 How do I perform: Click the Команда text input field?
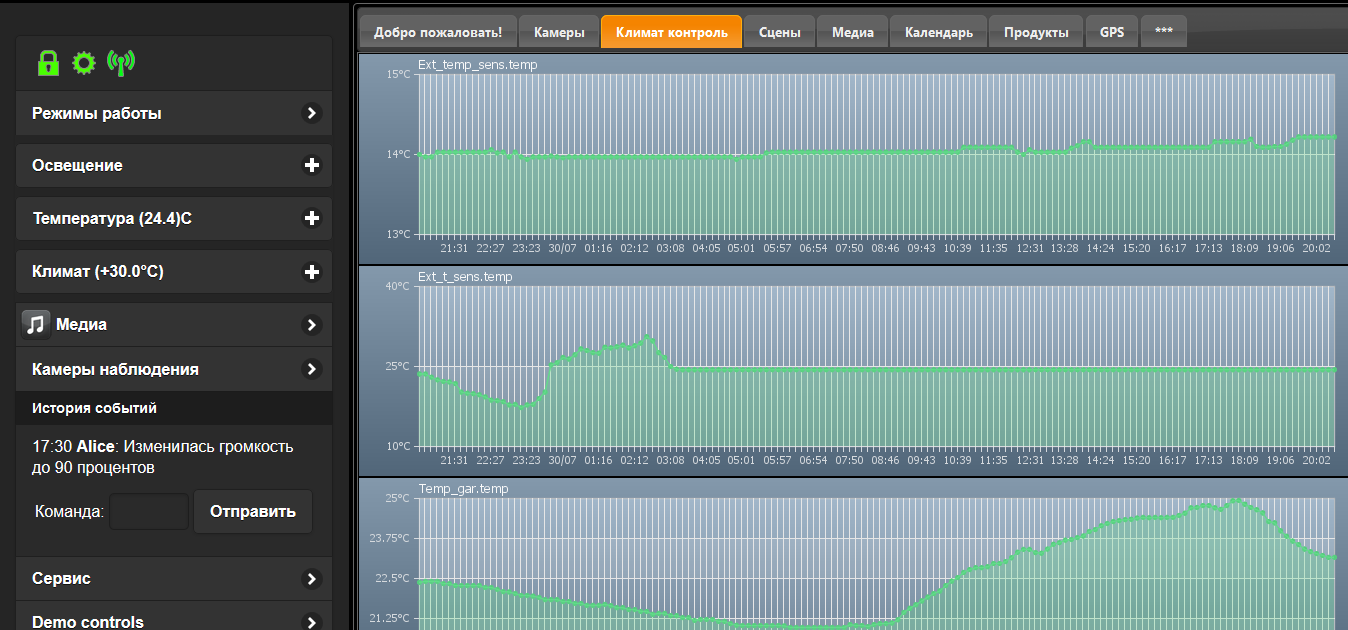pyautogui.click(x=149, y=512)
